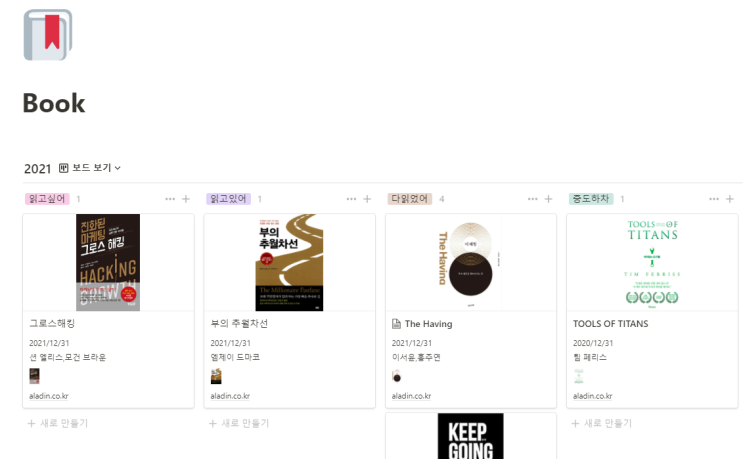The width and height of the screenshot is (743, 459).
Task: Click the small file thumbnail in TOOLS OF TITANS card
Action: point(579,376)
